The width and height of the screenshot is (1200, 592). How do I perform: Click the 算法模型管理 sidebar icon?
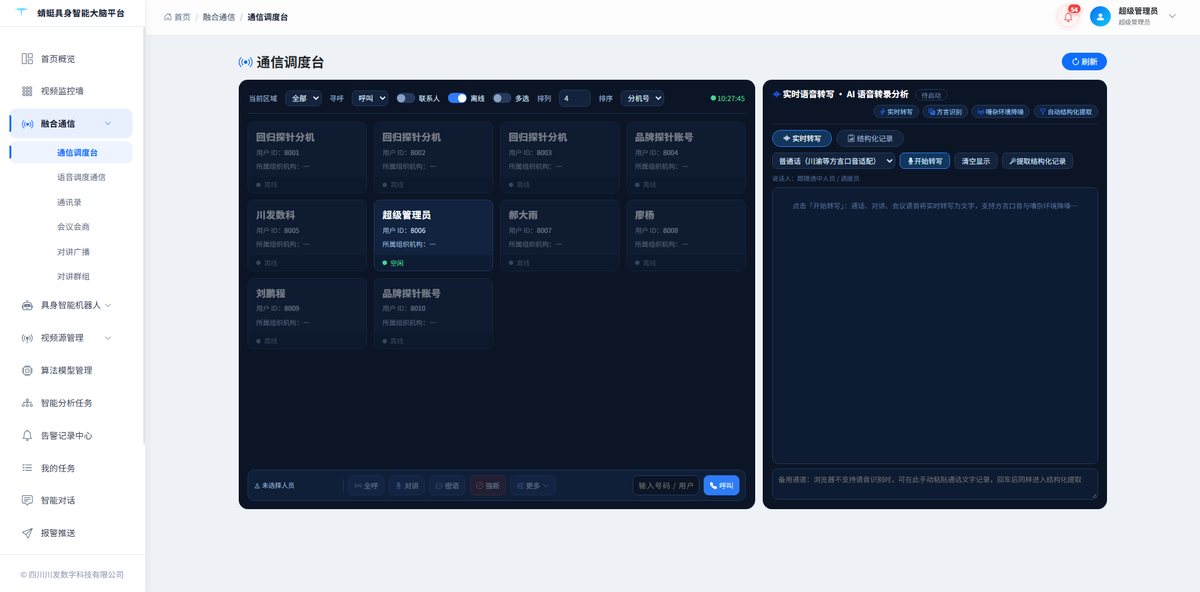tap(27, 370)
